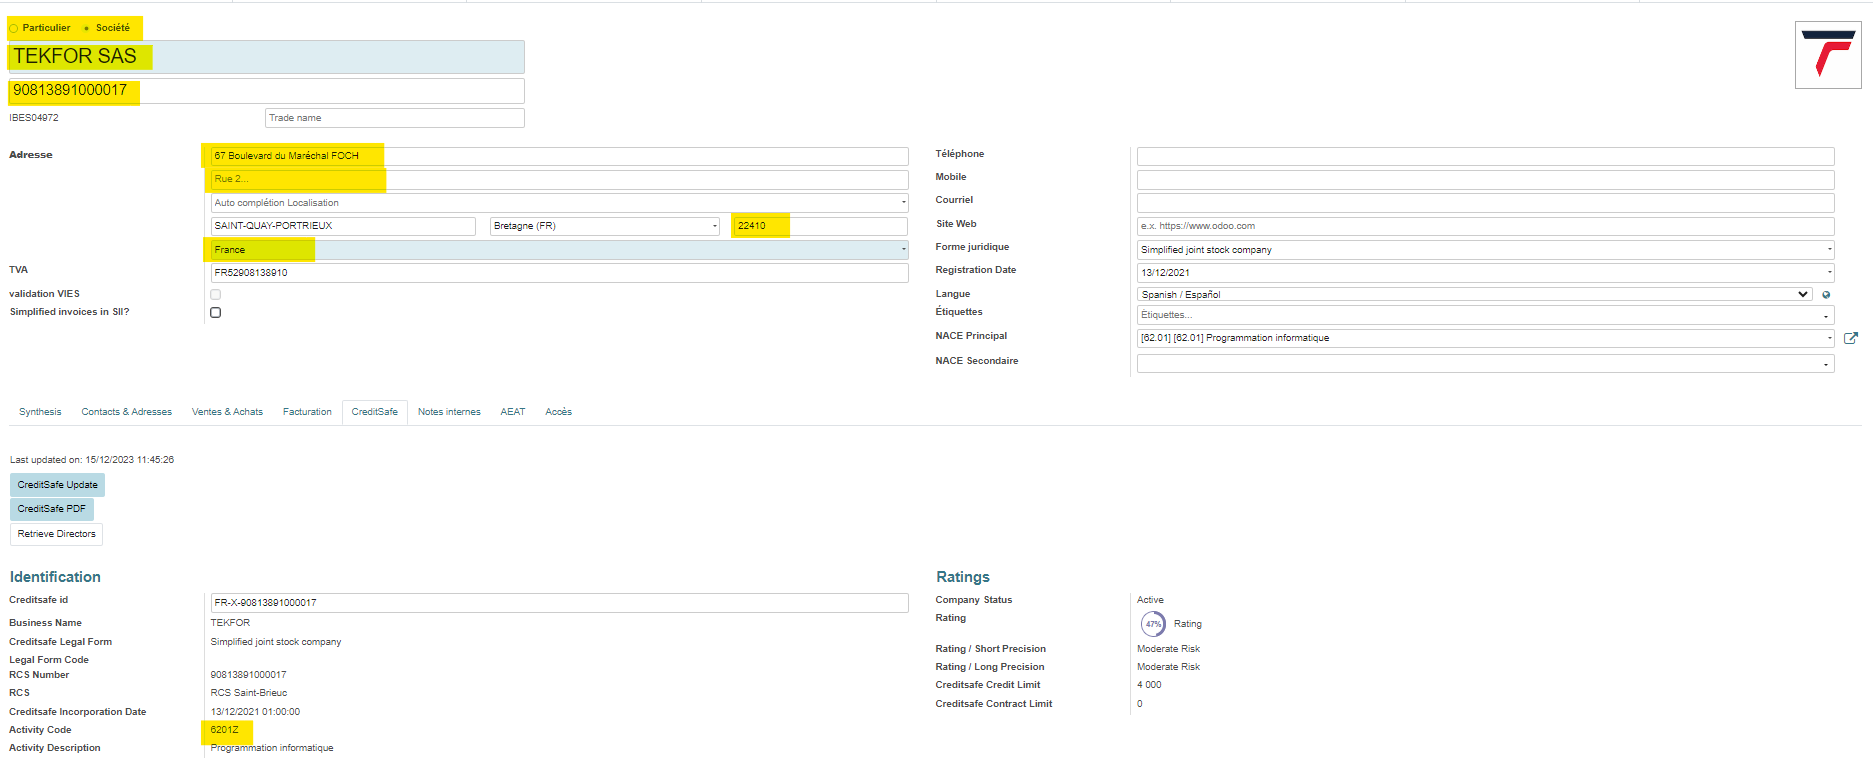
Task: Open the Facturation tab
Action: coord(307,412)
